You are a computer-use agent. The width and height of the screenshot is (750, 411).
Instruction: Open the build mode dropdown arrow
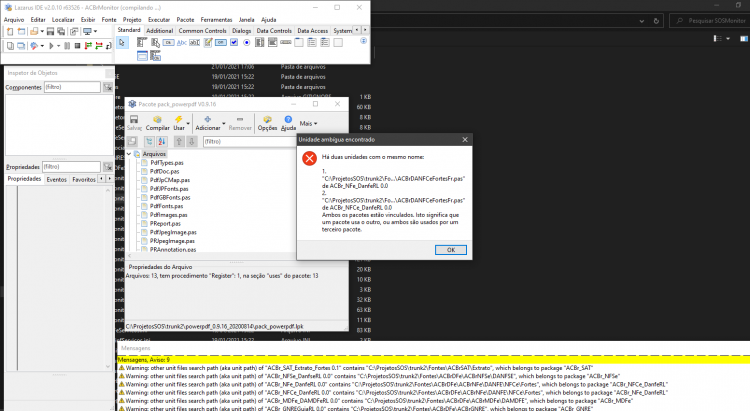(x=42, y=46)
